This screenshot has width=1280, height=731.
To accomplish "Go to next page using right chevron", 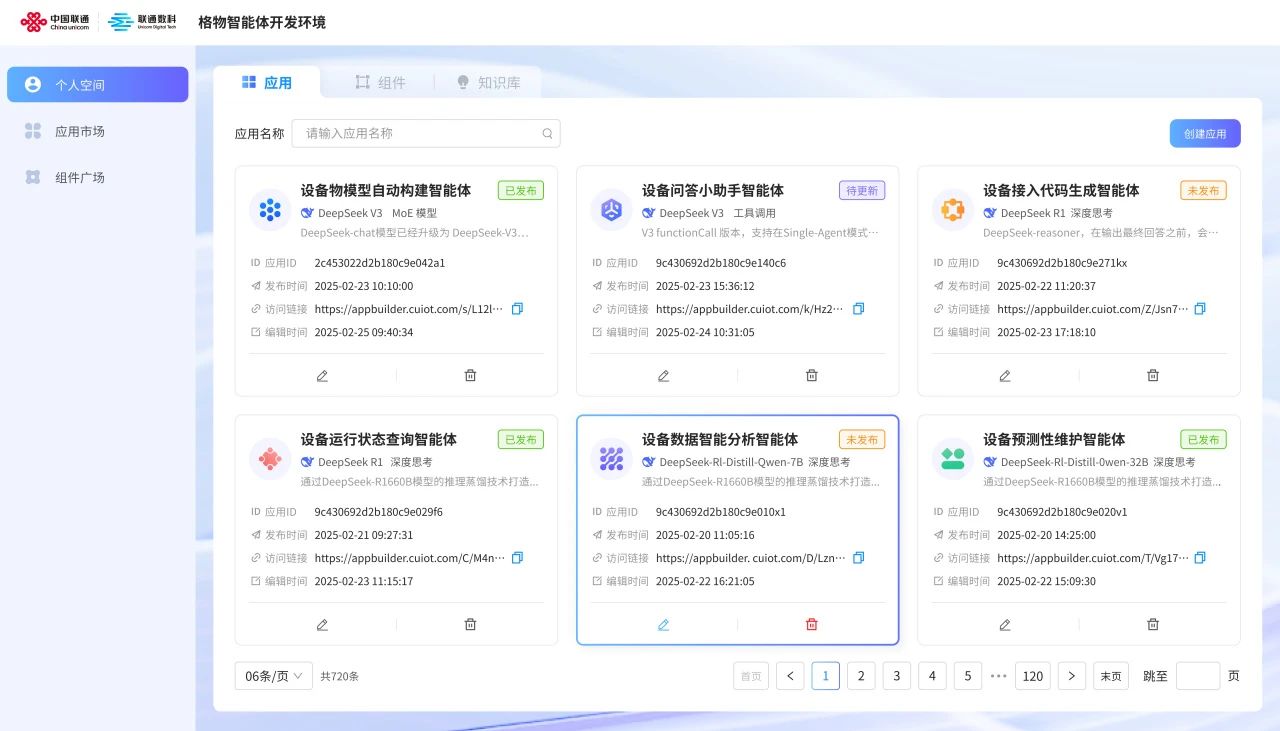I will click(x=1071, y=676).
